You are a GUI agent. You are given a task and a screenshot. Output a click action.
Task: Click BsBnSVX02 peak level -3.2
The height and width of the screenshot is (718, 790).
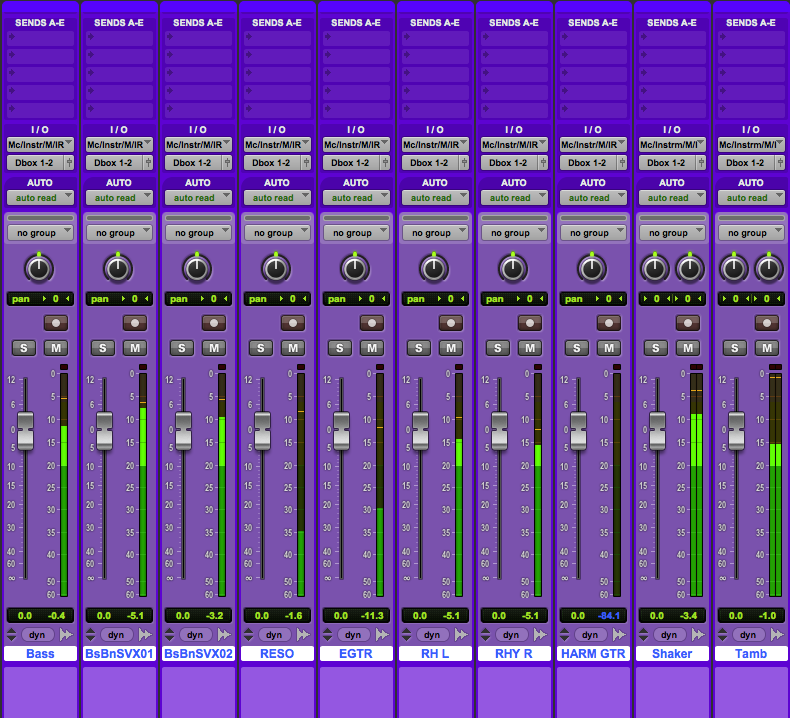tap(214, 616)
